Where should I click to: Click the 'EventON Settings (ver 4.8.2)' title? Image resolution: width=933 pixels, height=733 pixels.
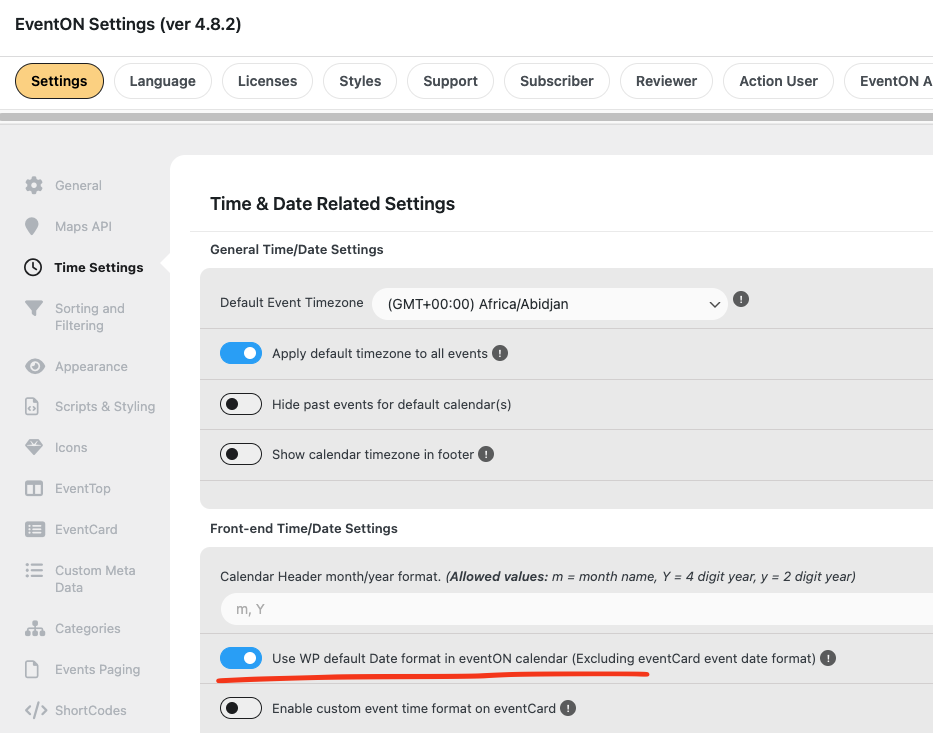click(128, 24)
